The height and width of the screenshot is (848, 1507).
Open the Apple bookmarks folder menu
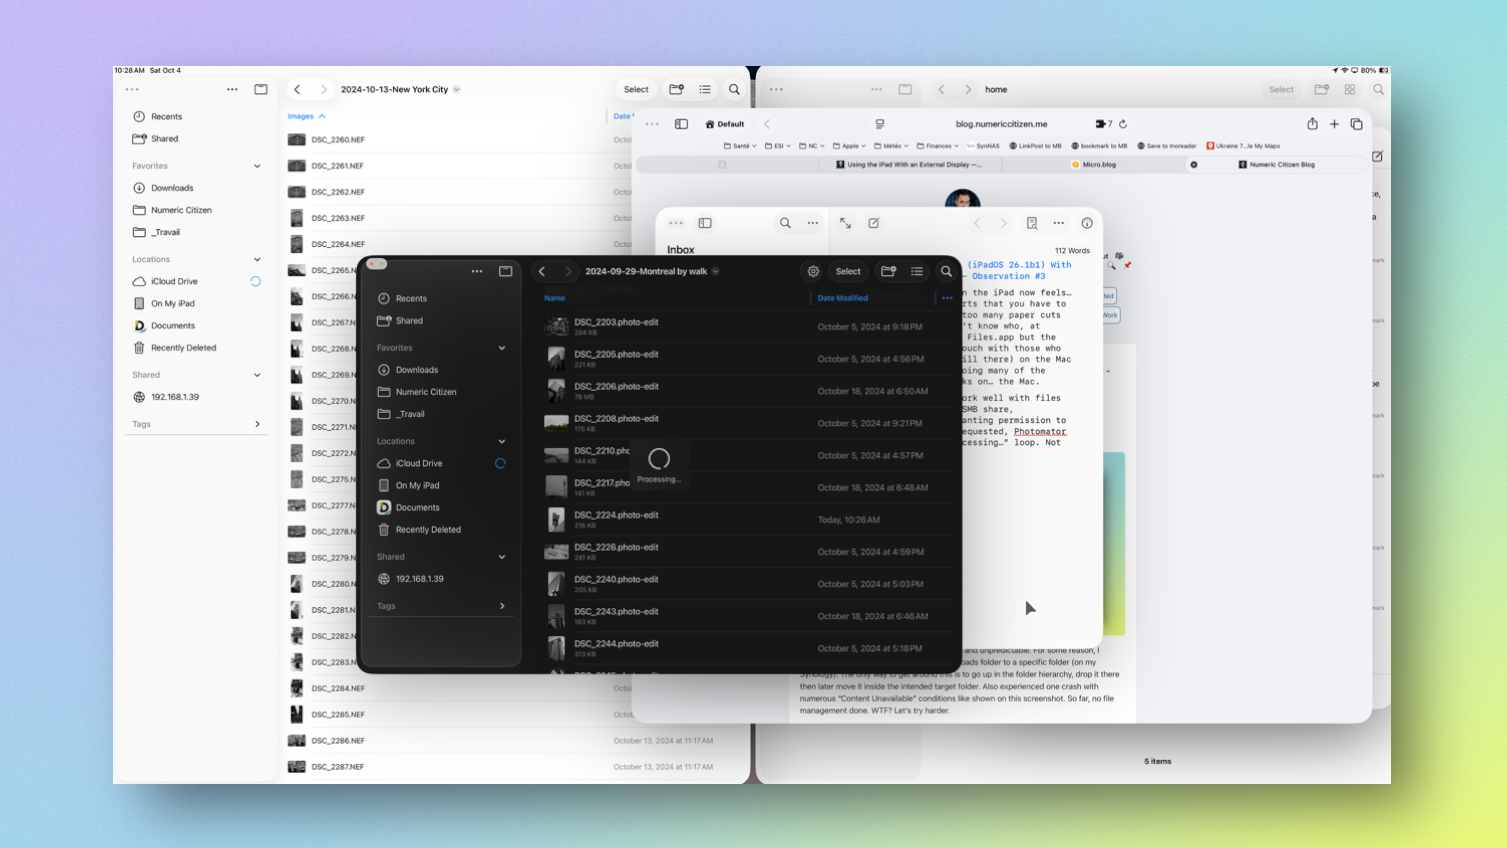tap(849, 146)
